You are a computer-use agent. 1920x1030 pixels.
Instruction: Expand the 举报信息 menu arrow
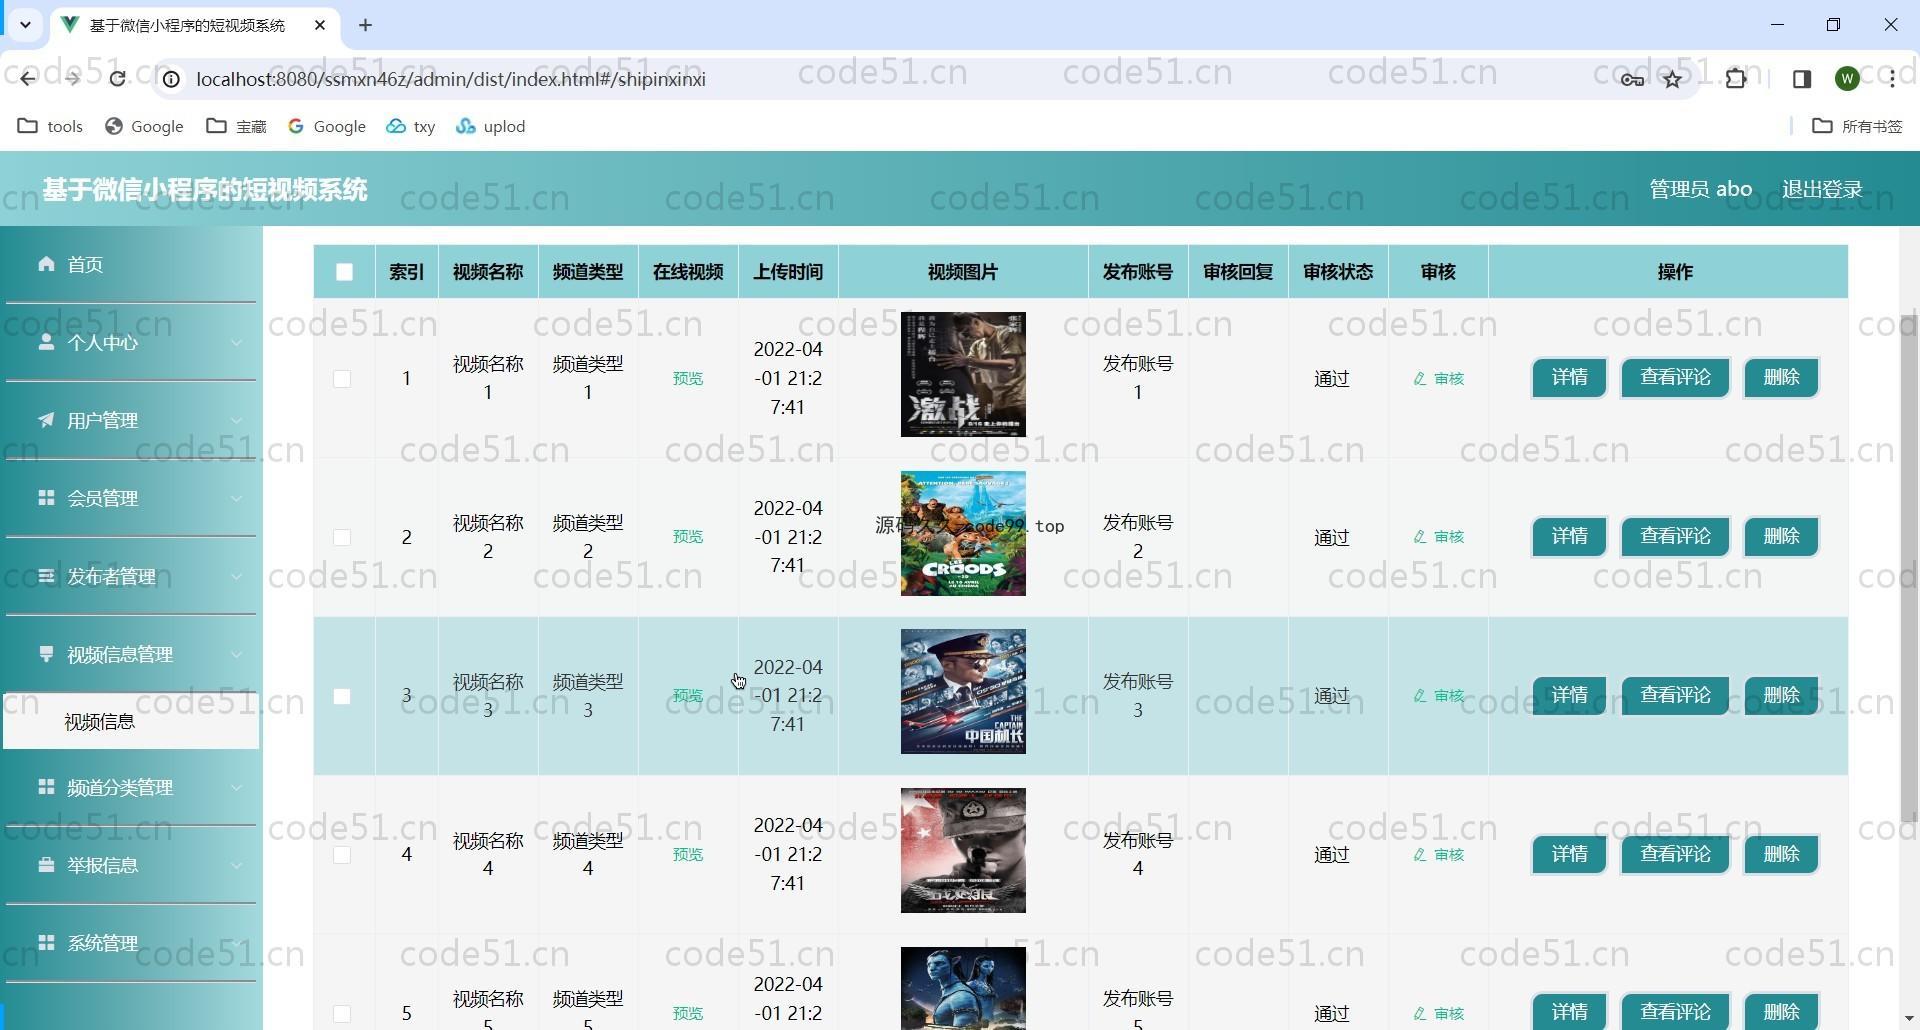tap(236, 866)
